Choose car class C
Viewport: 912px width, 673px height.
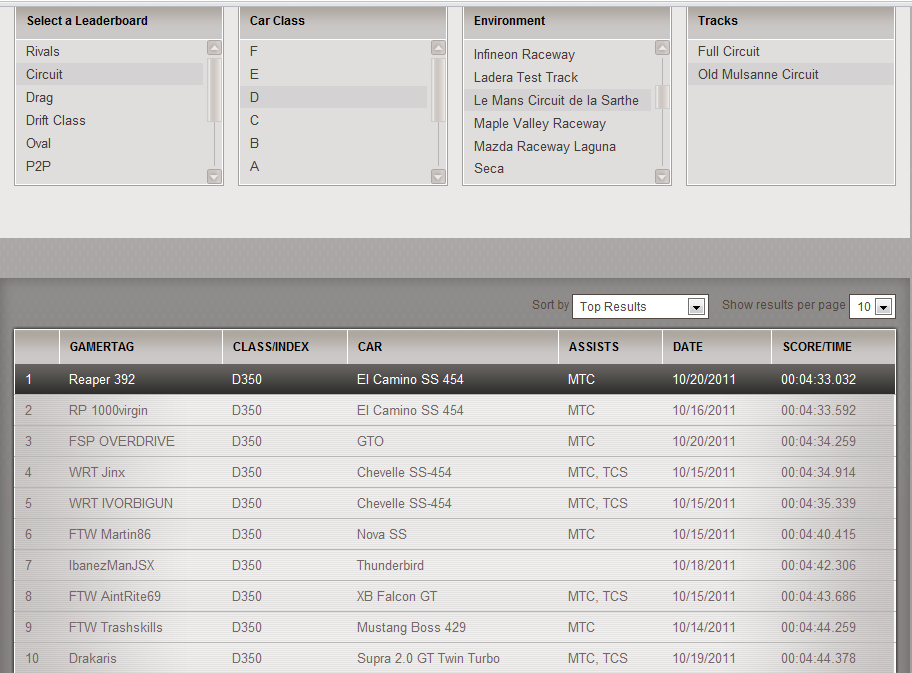[255, 120]
